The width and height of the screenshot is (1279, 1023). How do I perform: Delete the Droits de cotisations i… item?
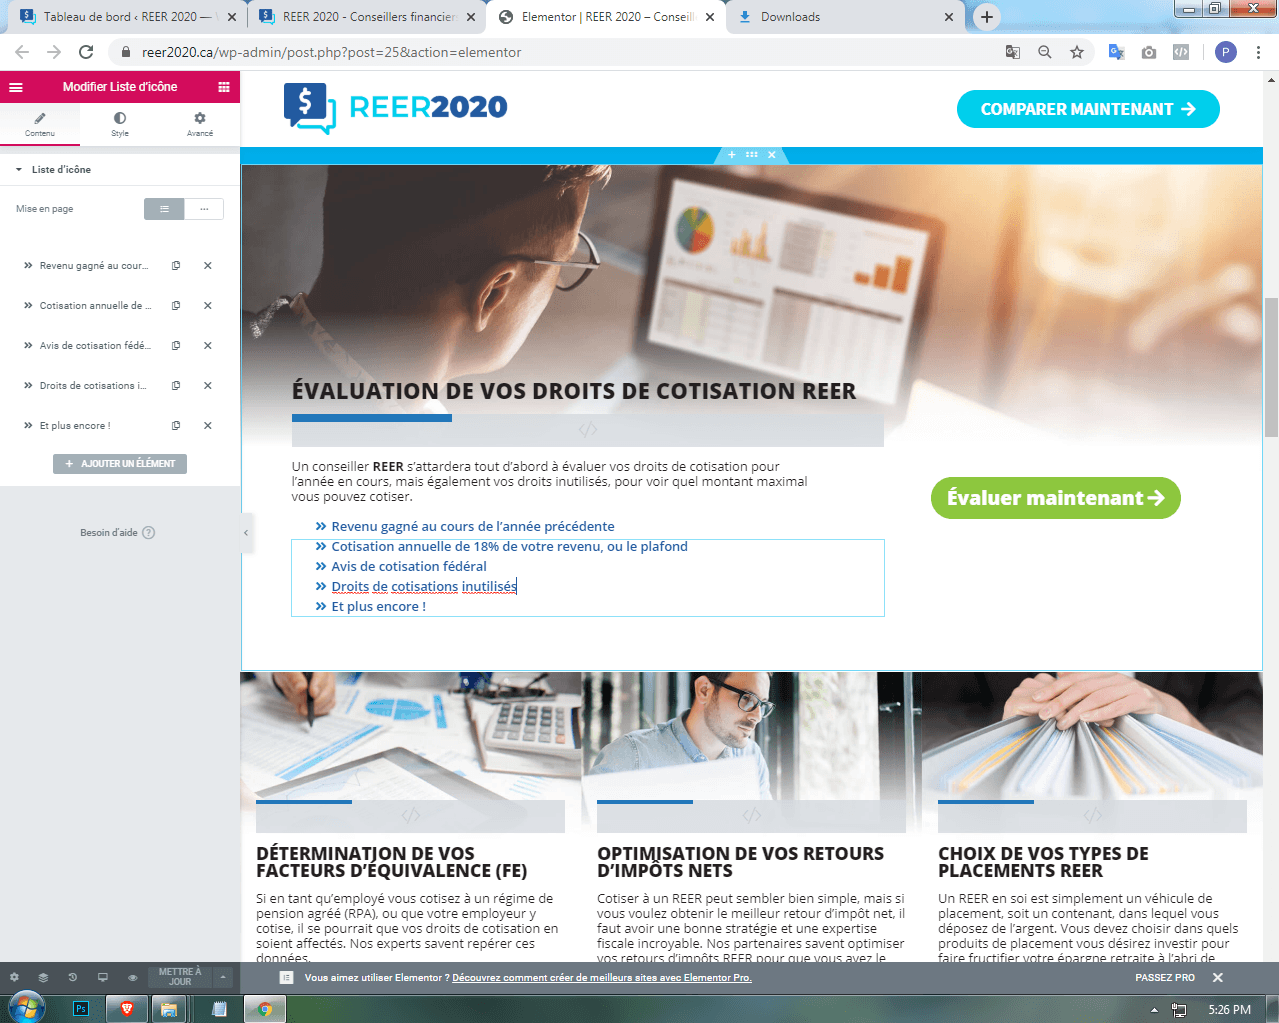pyautogui.click(x=208, y=386)
